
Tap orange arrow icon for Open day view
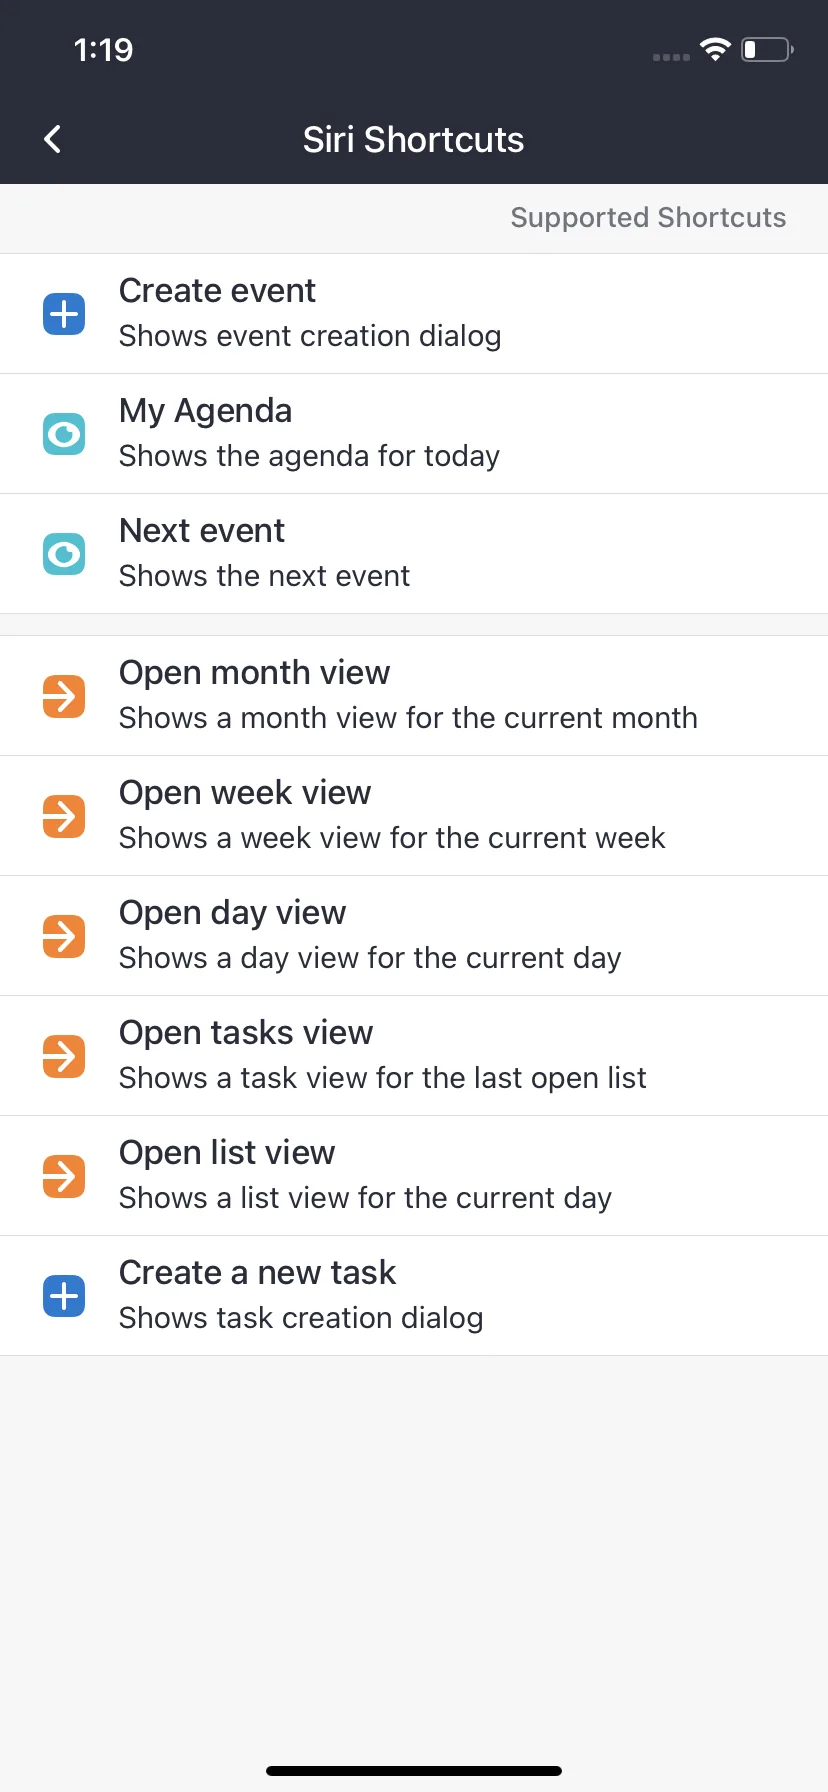(64, 936)
